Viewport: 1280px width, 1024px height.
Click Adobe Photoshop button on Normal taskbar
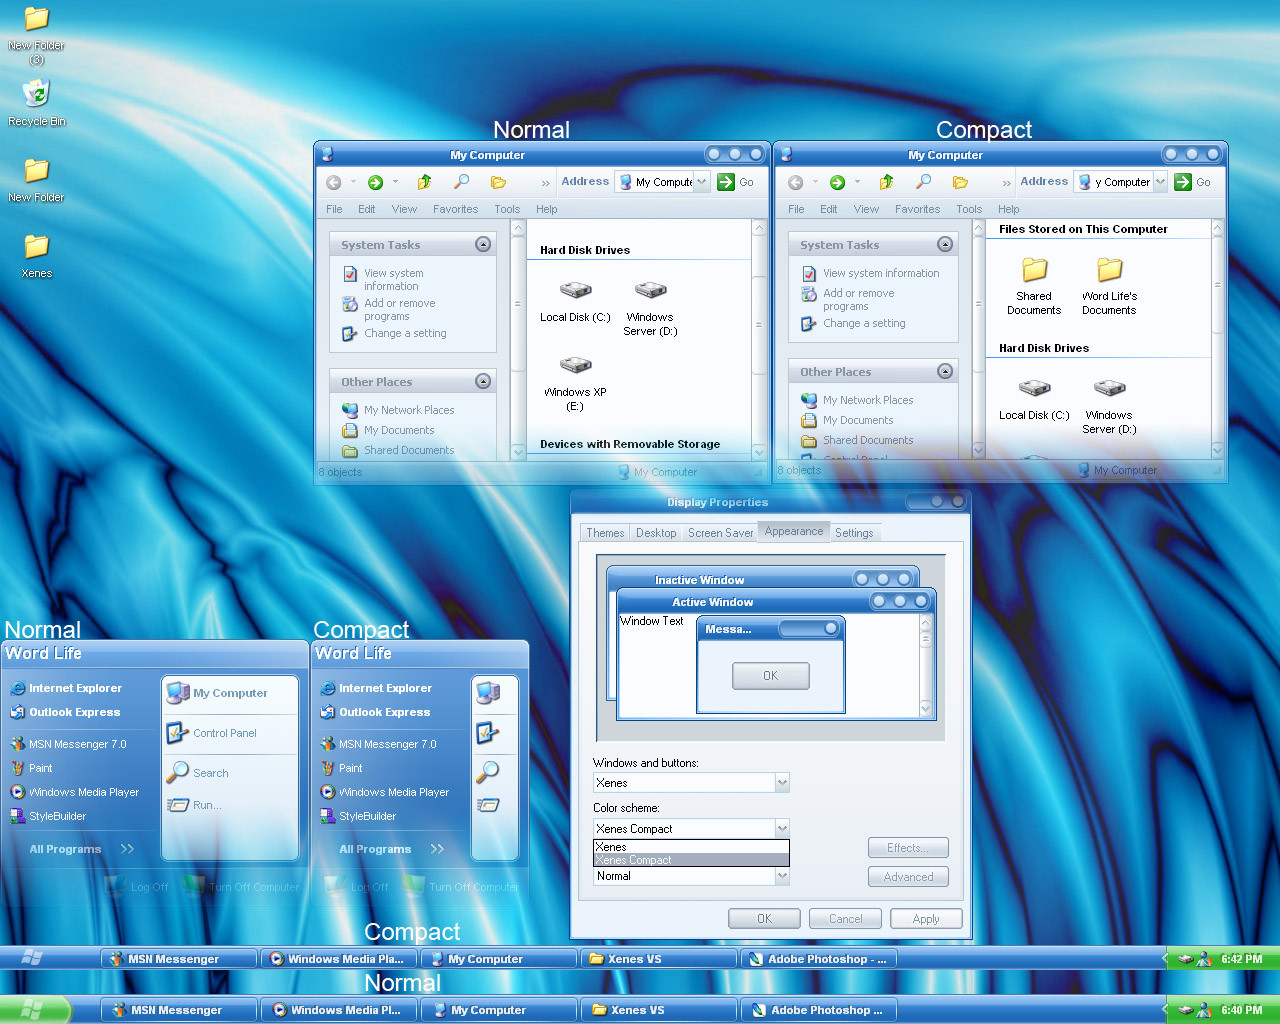819,1010
